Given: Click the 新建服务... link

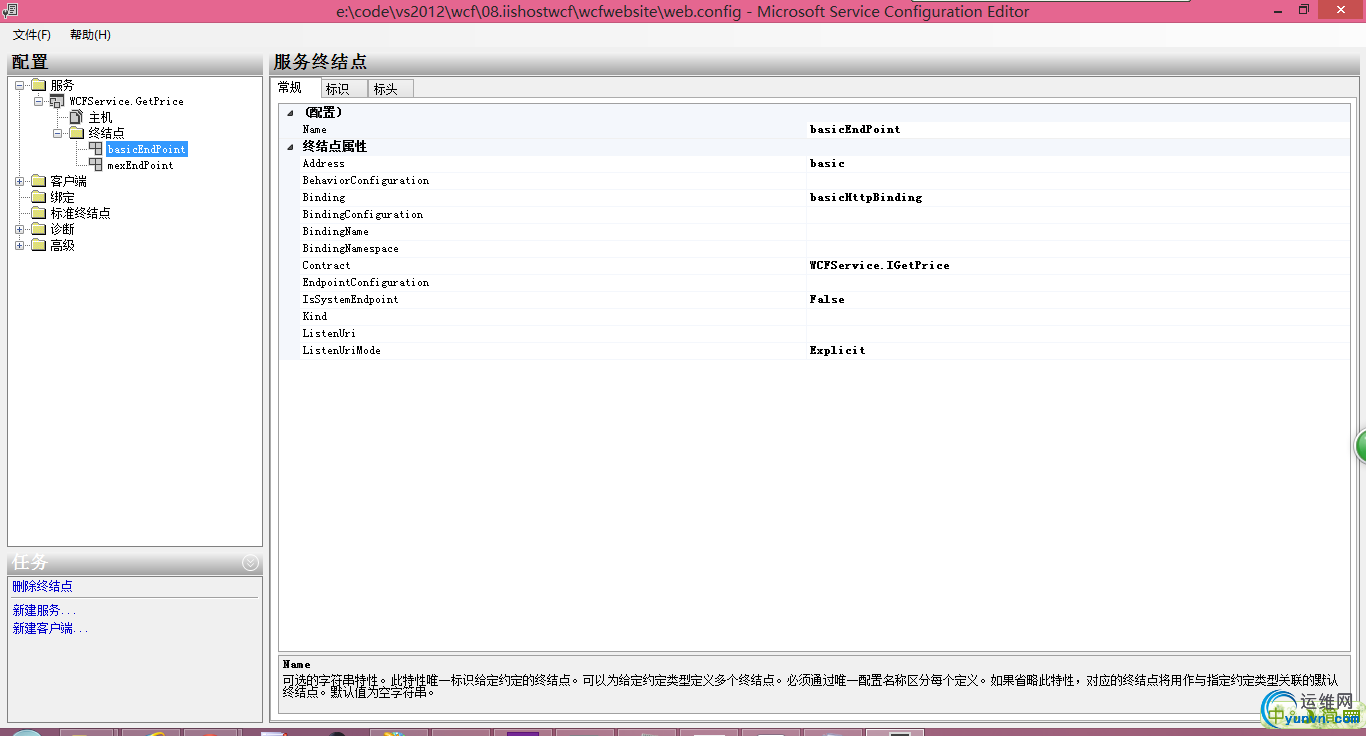Looking at the screenshot, I should tap(44, 610).
